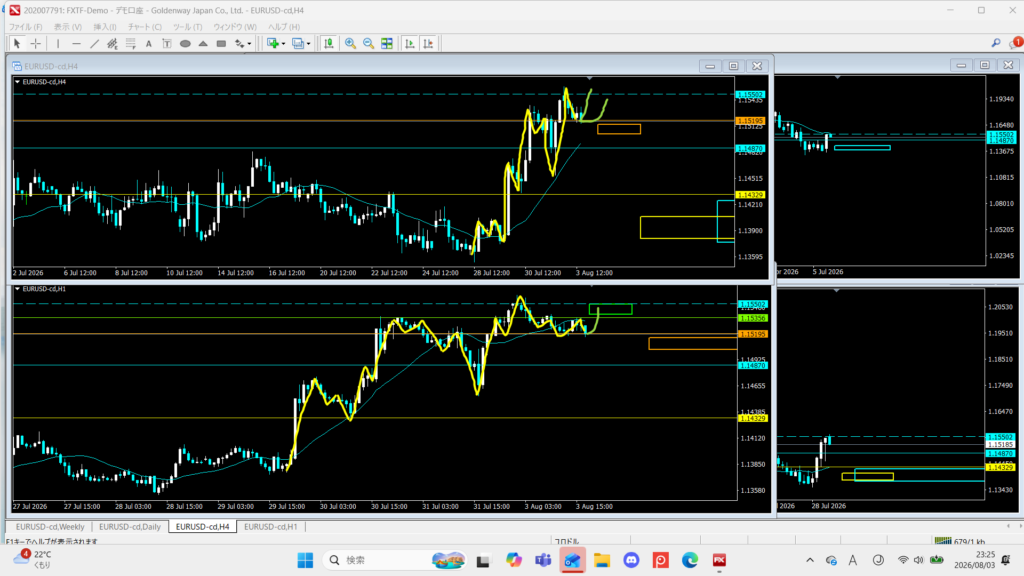Click the chart tabs left scroll arrow
This screenshot has height=576, width=1024.
click(1008, 526)
